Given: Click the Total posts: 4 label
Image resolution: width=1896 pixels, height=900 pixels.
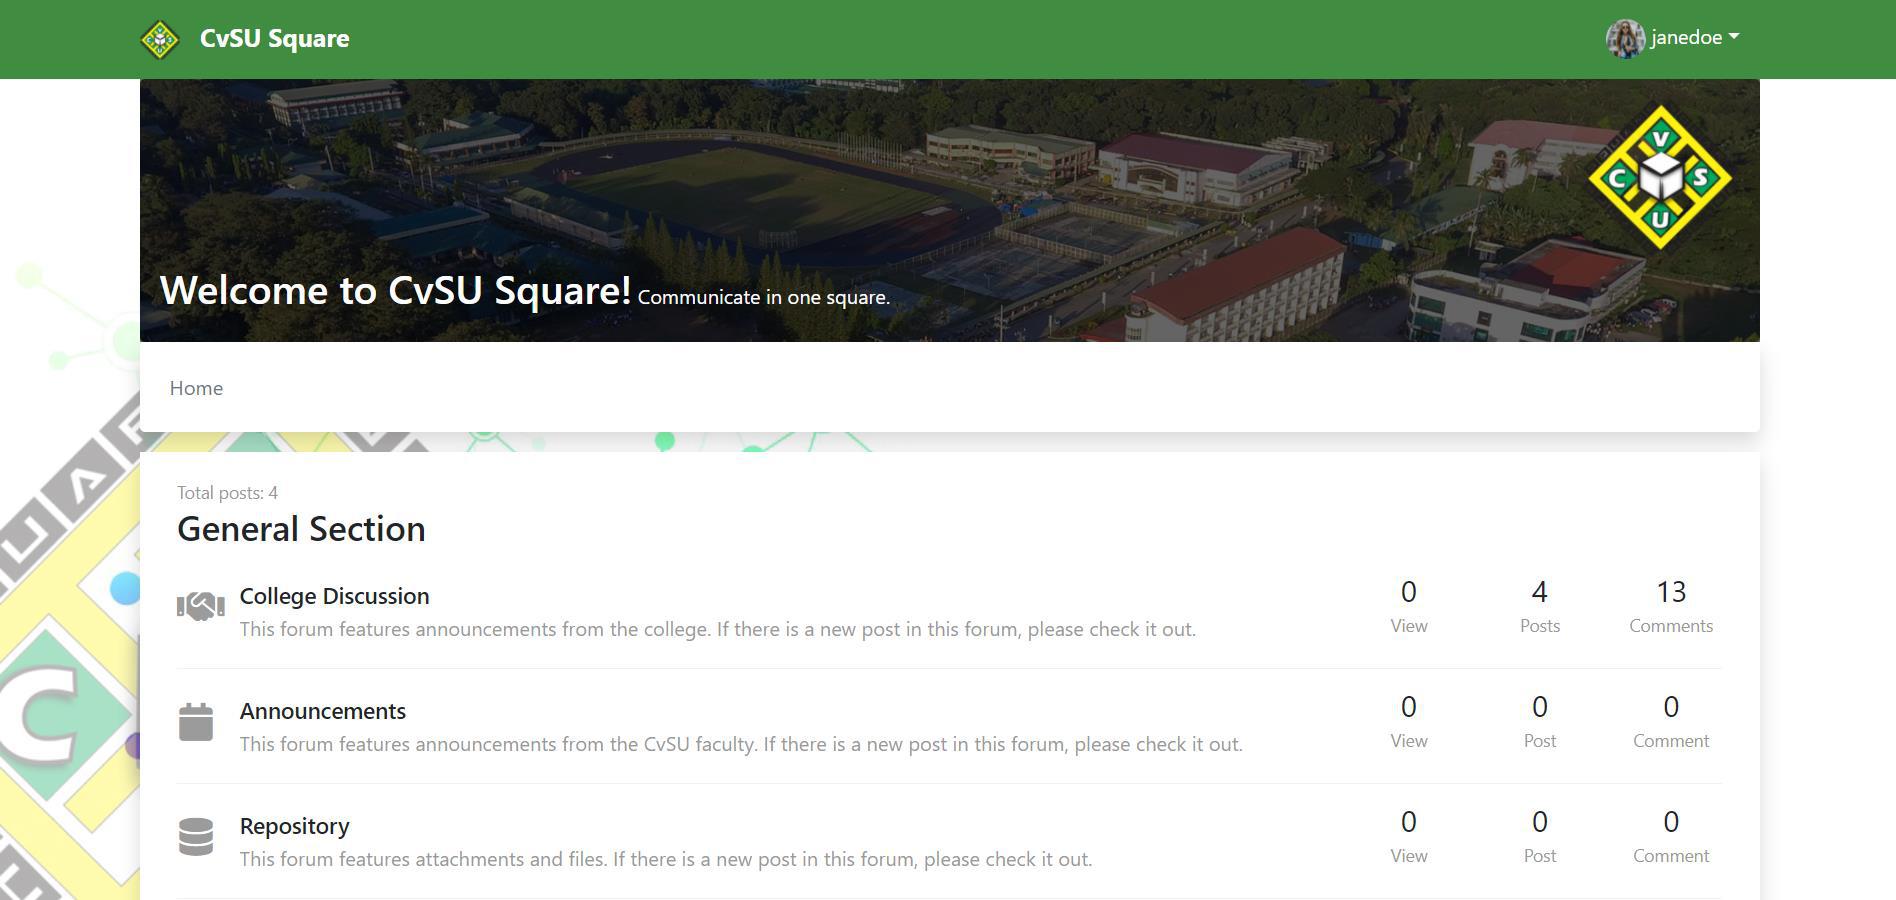Looking at the screenshot, I should (x=226, y=492).
